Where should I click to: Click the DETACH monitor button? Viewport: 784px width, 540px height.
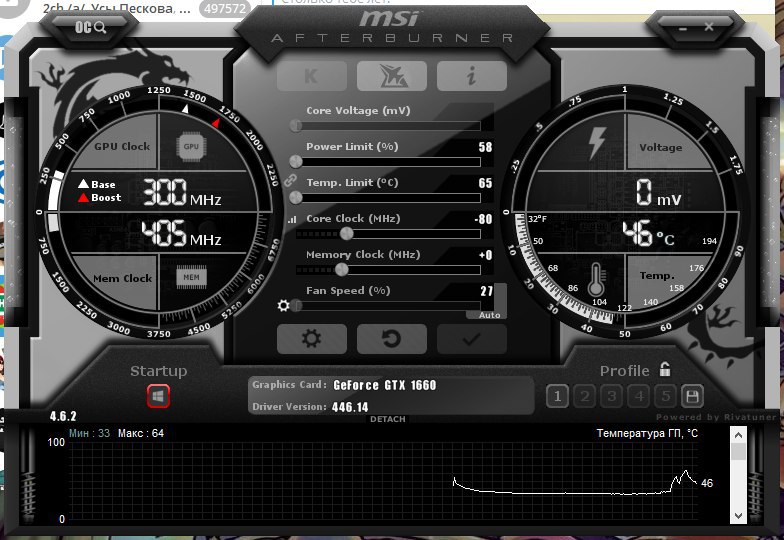(388, 419)
